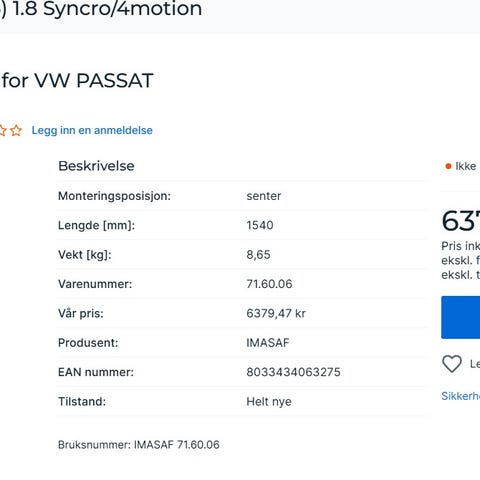The height and width of the screenshot is (480, 480).
Task: Click the Tilstand value Helt nye
Action: (x=269, y=402)
